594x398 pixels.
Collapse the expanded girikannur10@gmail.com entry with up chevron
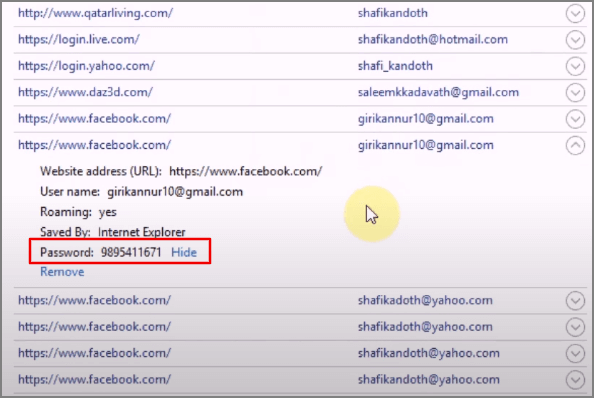(x=575, y=145)
